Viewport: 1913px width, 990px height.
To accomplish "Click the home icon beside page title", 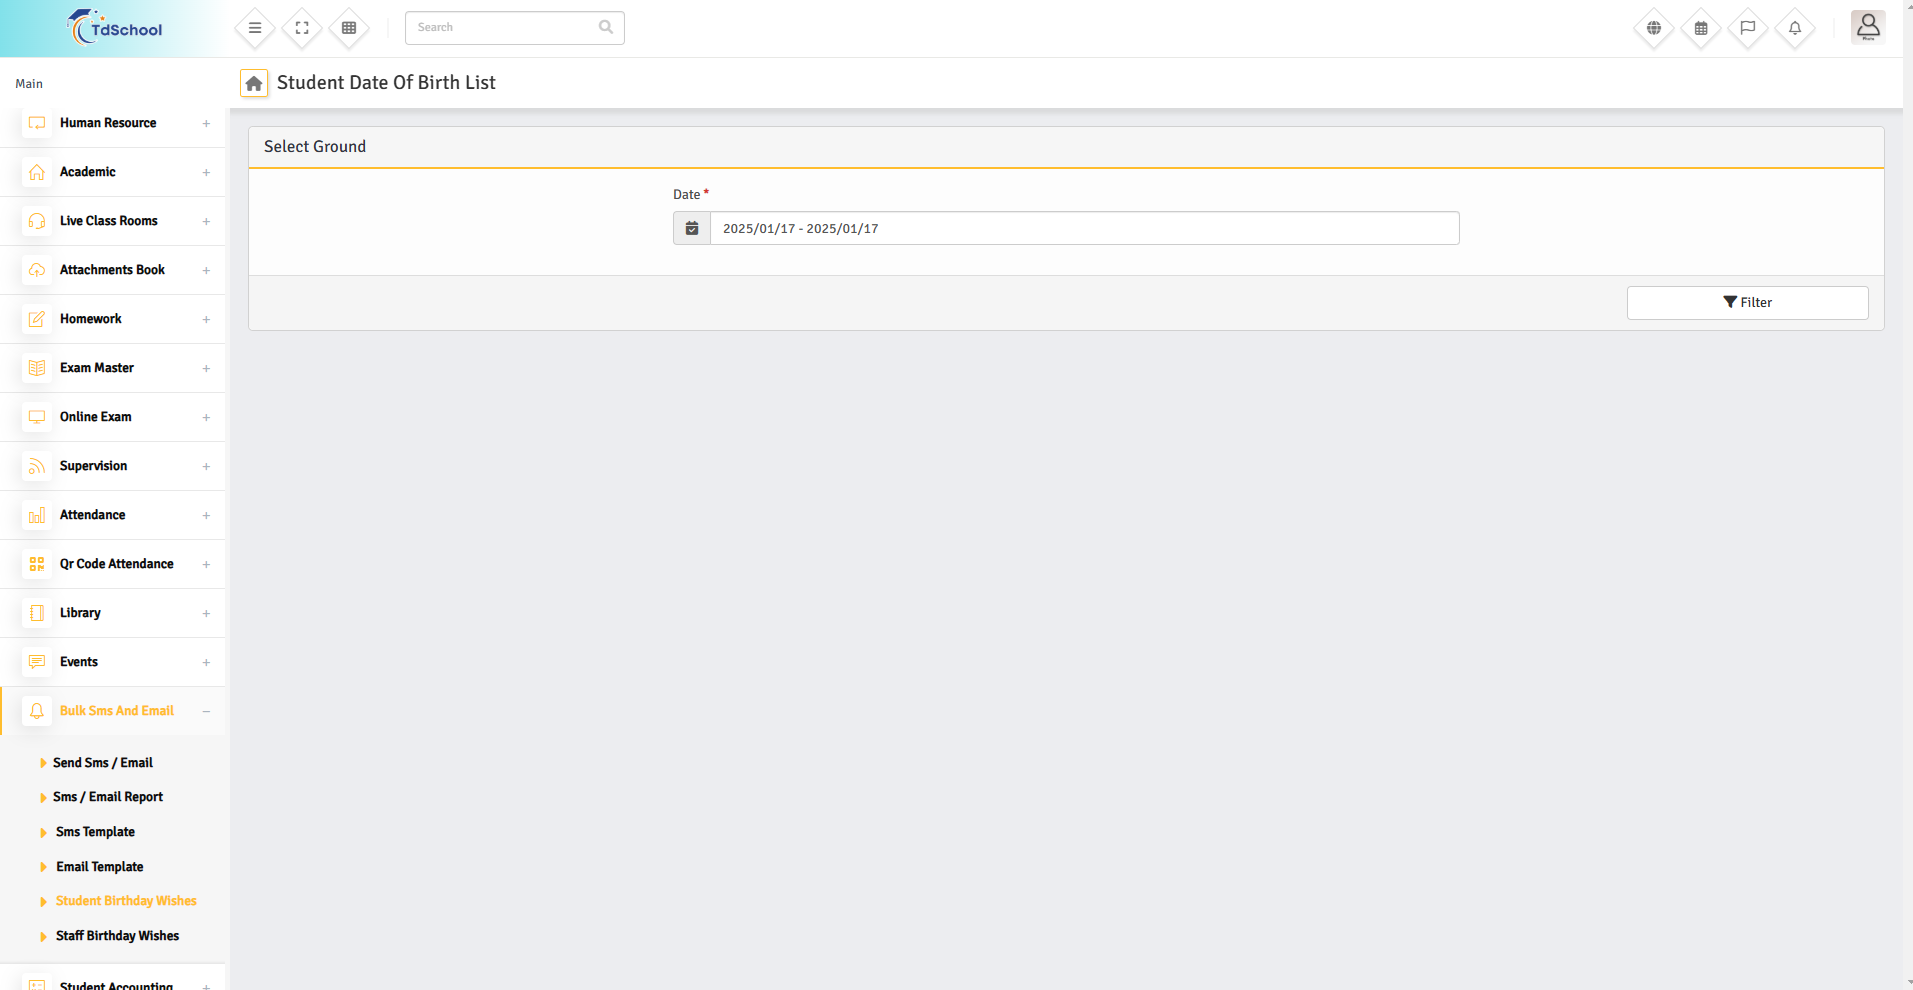I will pos(254,84).
